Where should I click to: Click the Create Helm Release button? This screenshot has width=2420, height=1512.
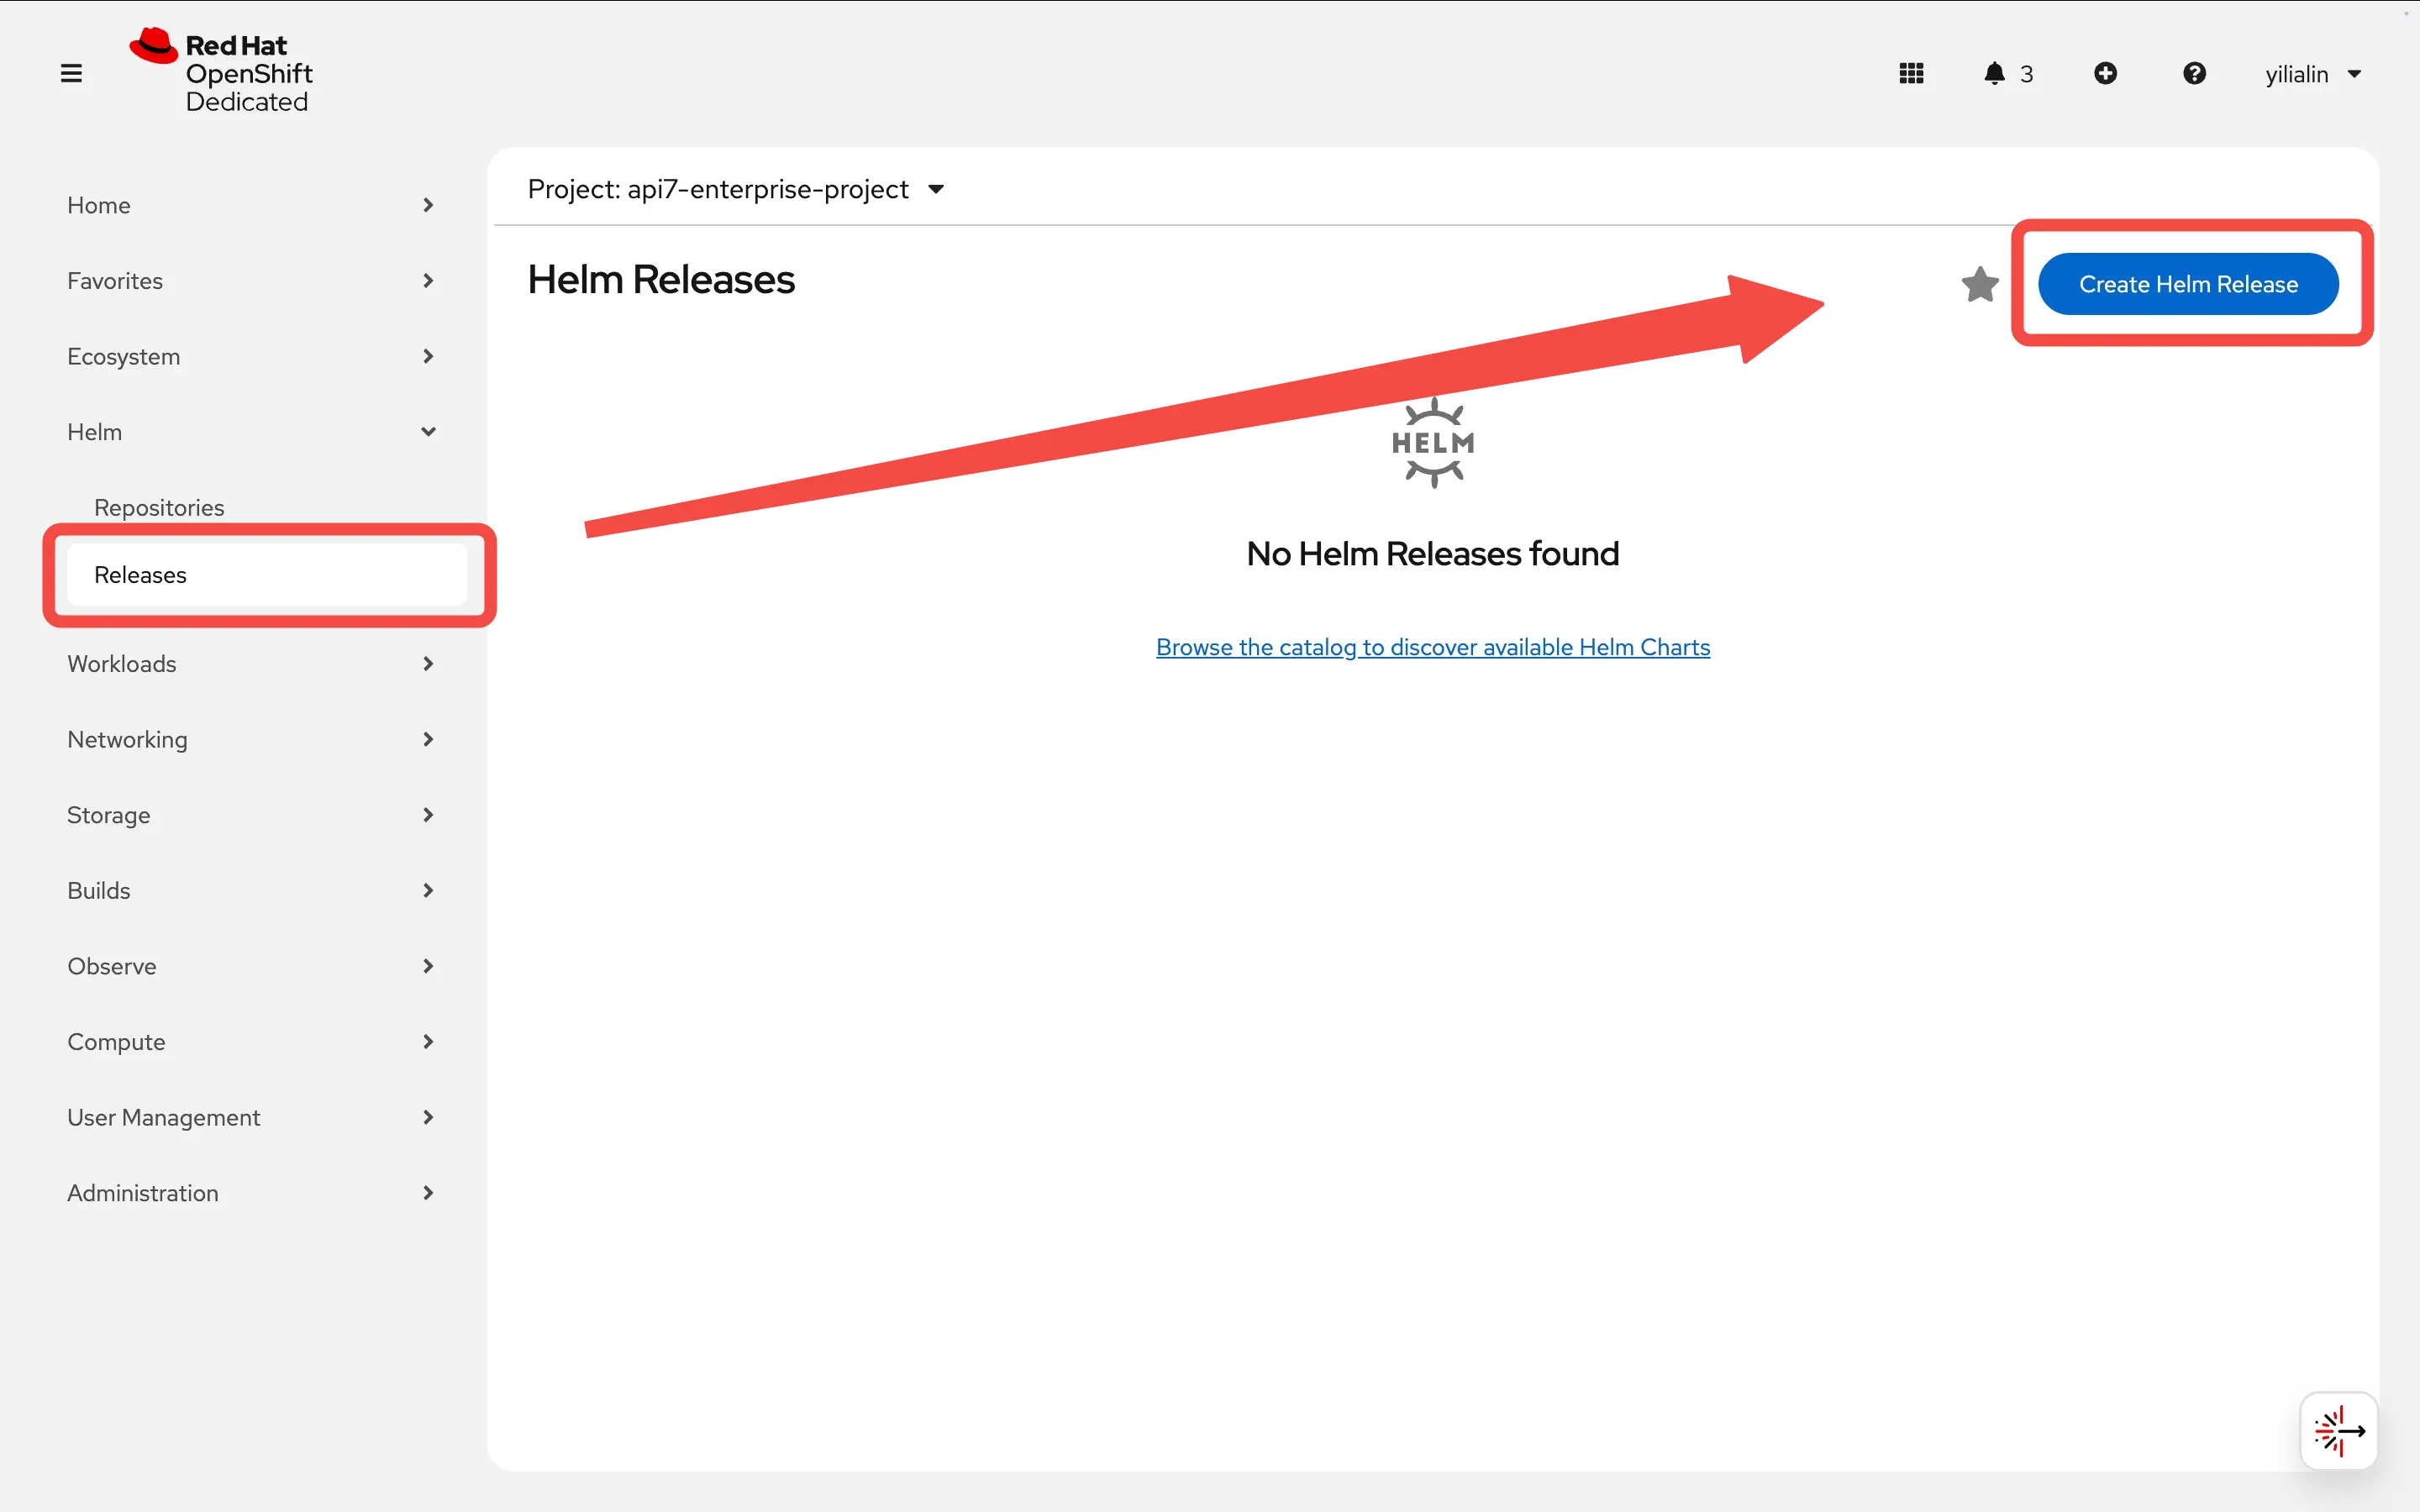(2188, 284)
